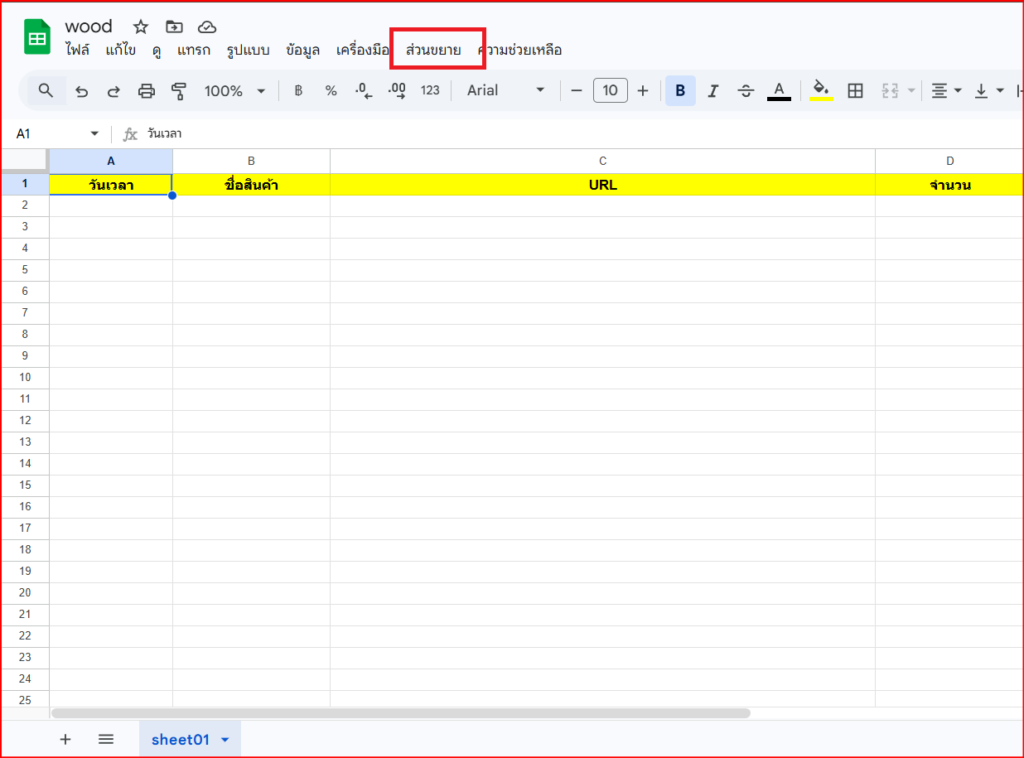Open the ส่วนขยาย menu
1024x758 pixels.
[x=433, y=49]
